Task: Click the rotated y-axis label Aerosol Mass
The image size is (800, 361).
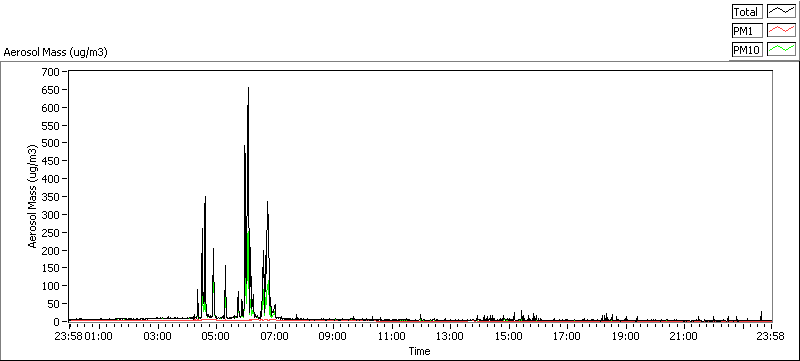Action: tap(33, 197)
